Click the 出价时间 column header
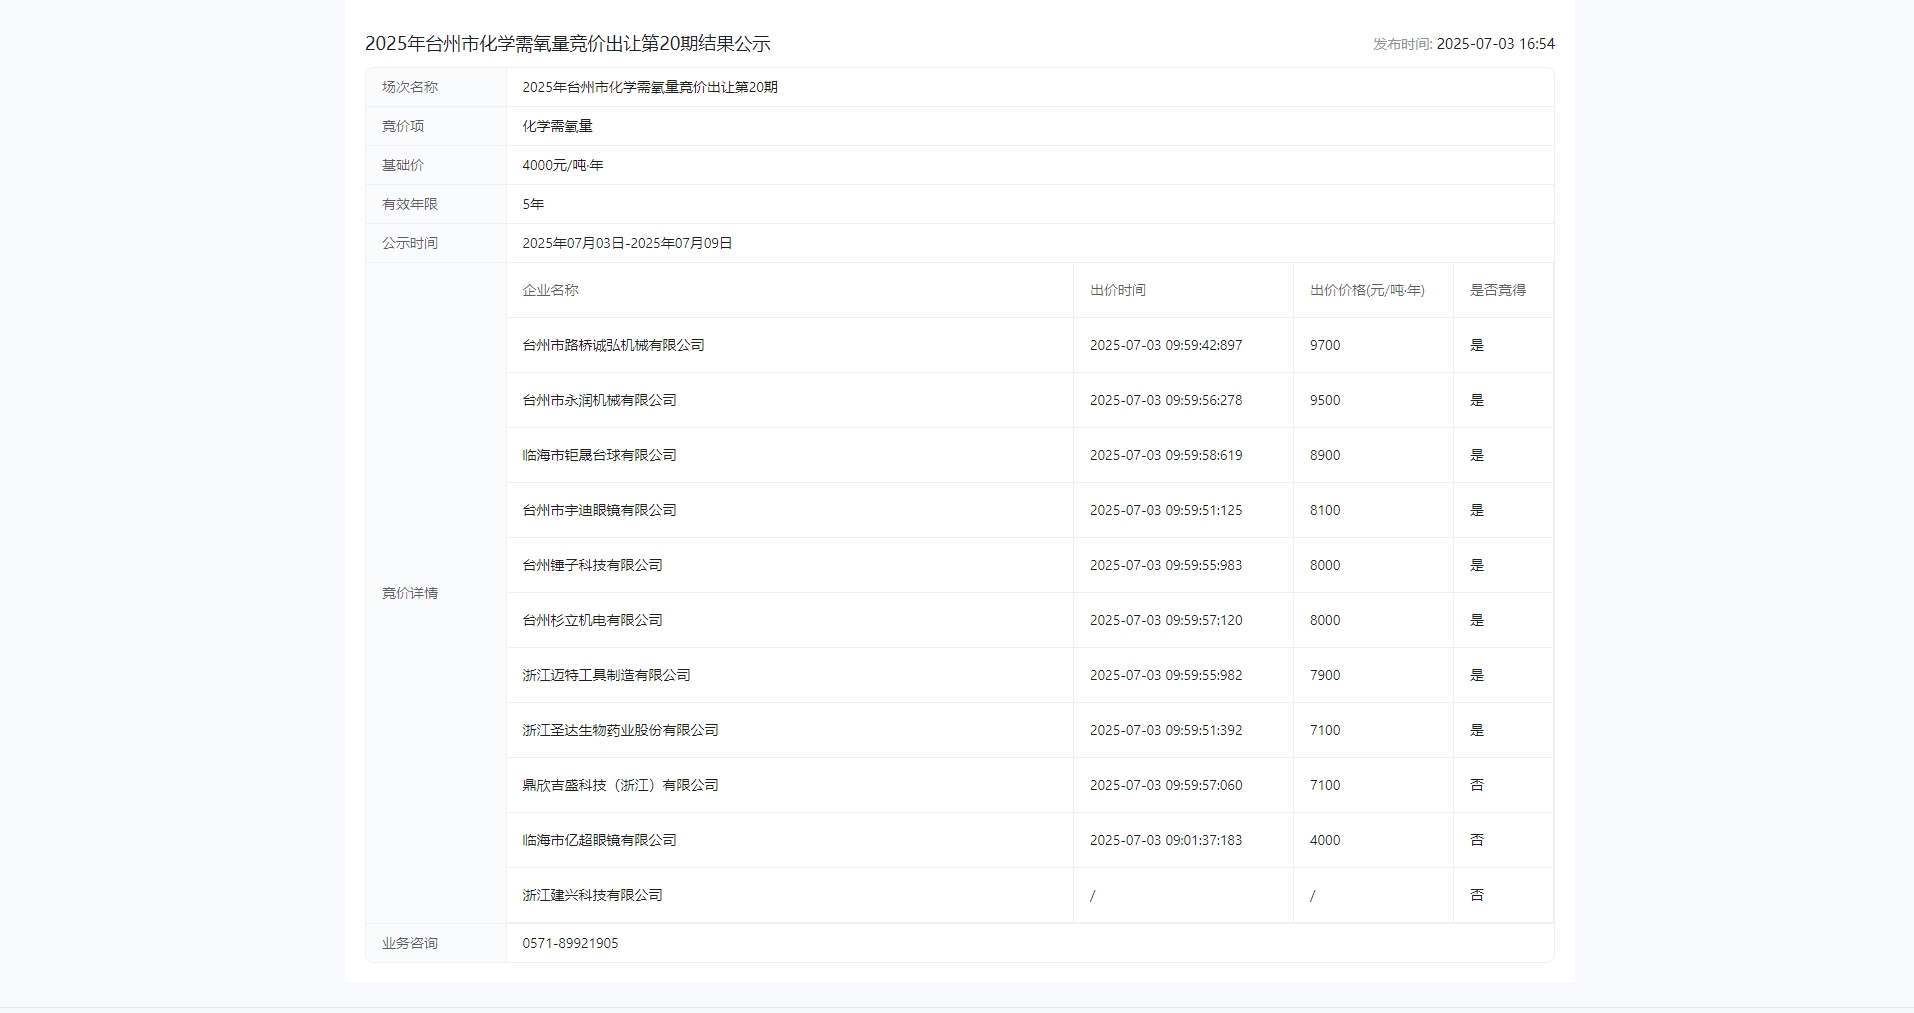 1118,290
